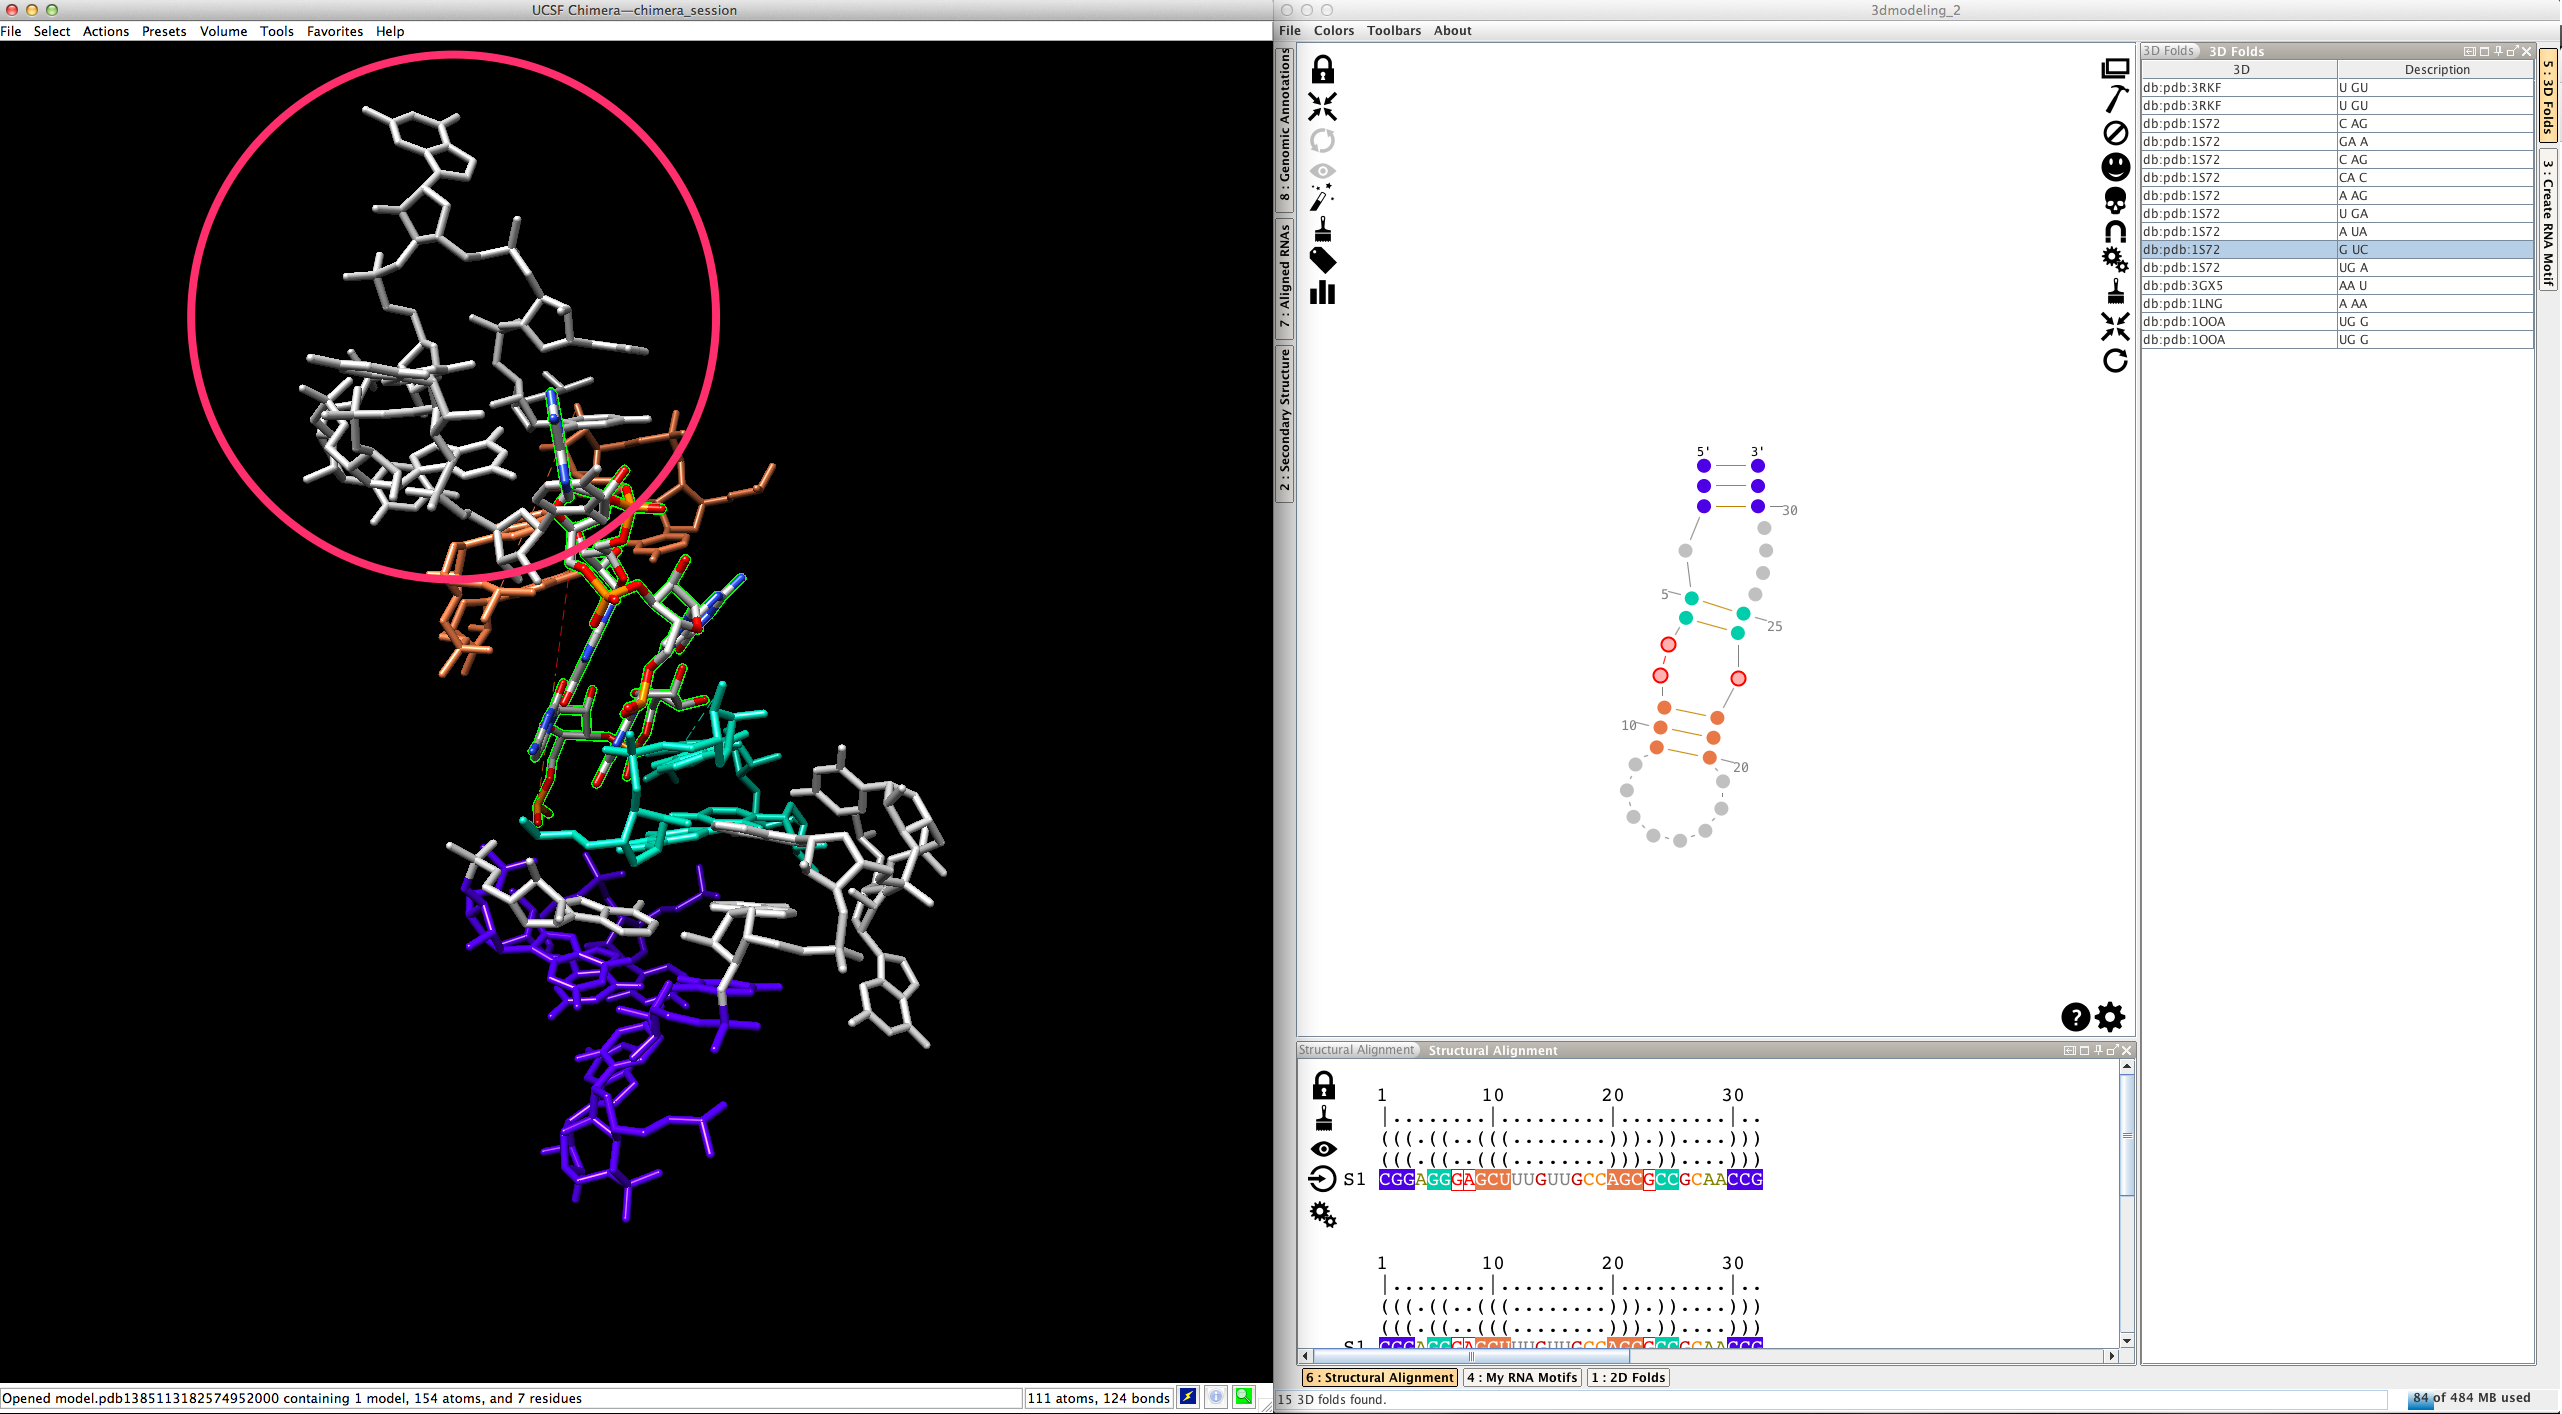
Task: Toggle the greyed eye icon in the canvas toolbar
Action: click(1322, 170)
